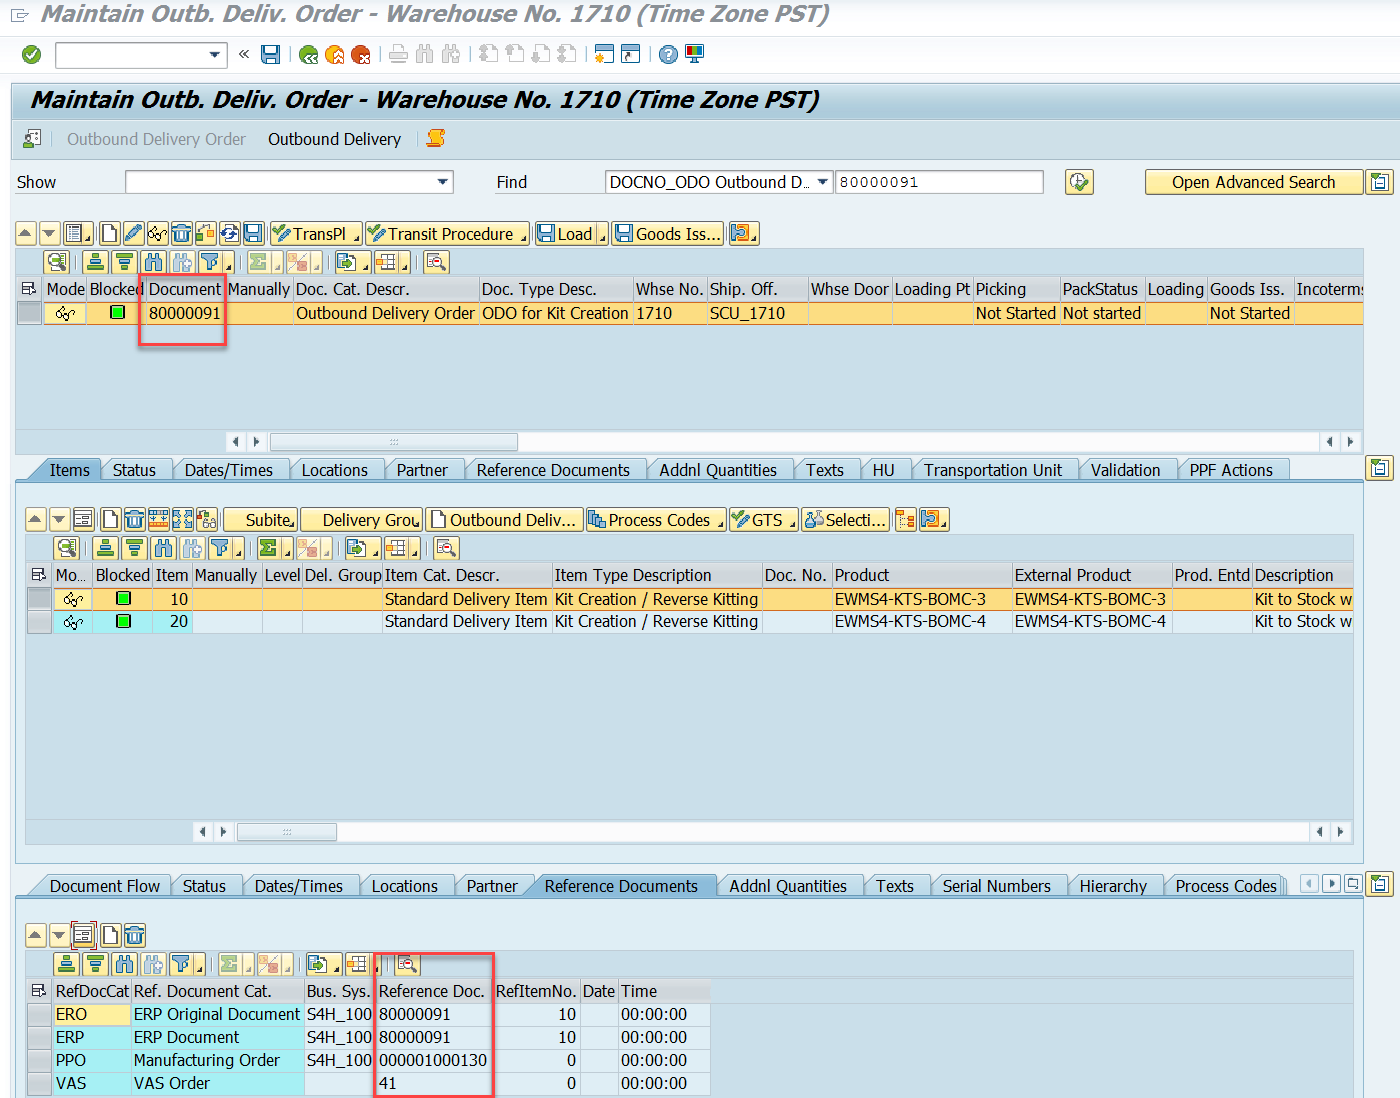
Task: Select the row marker for item 10
Action: (40, 599)
